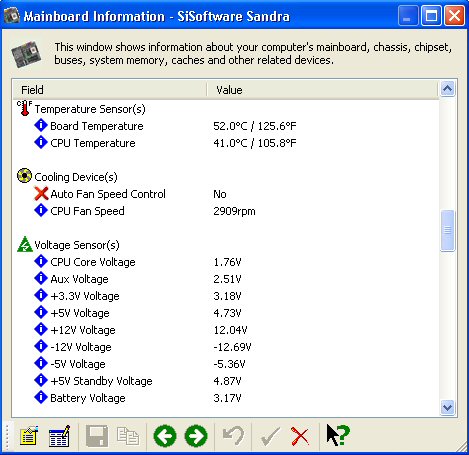This screenshot has width=469, height=455.
Task: Click the value 41.0°C / 105.8°F
Action: pos(255,143)
